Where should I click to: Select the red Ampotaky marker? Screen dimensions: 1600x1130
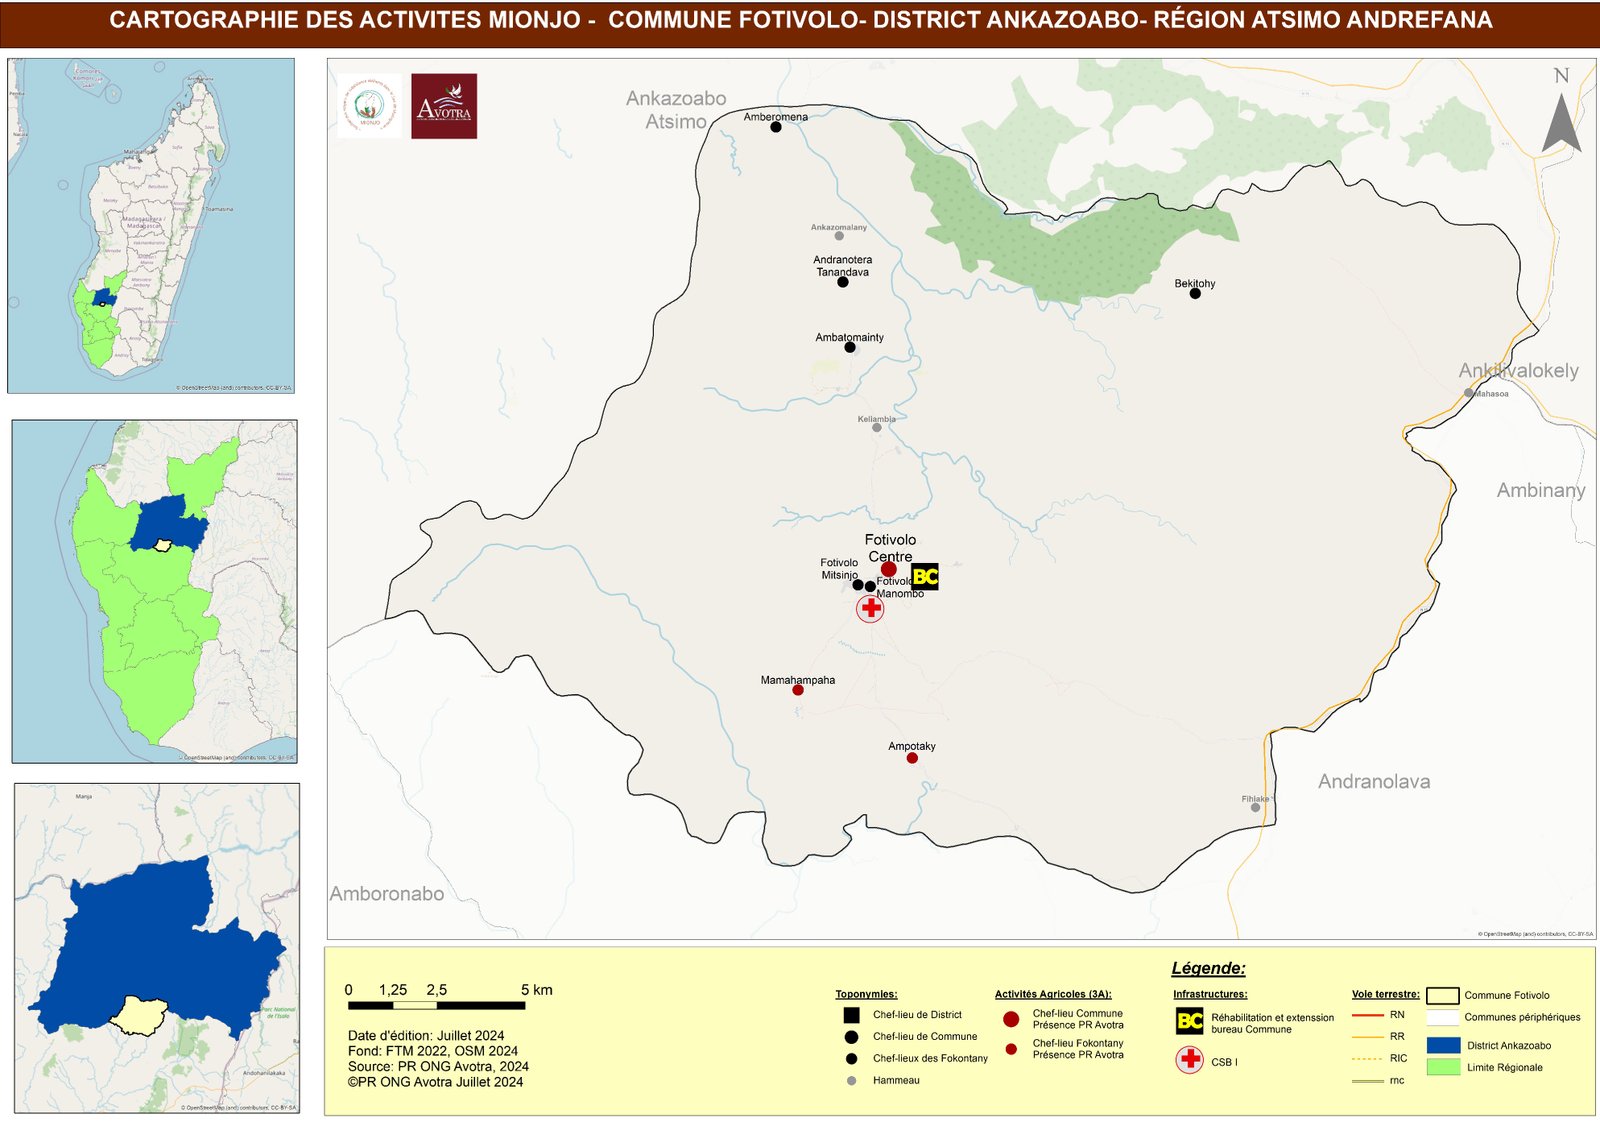tap(912, 758)
